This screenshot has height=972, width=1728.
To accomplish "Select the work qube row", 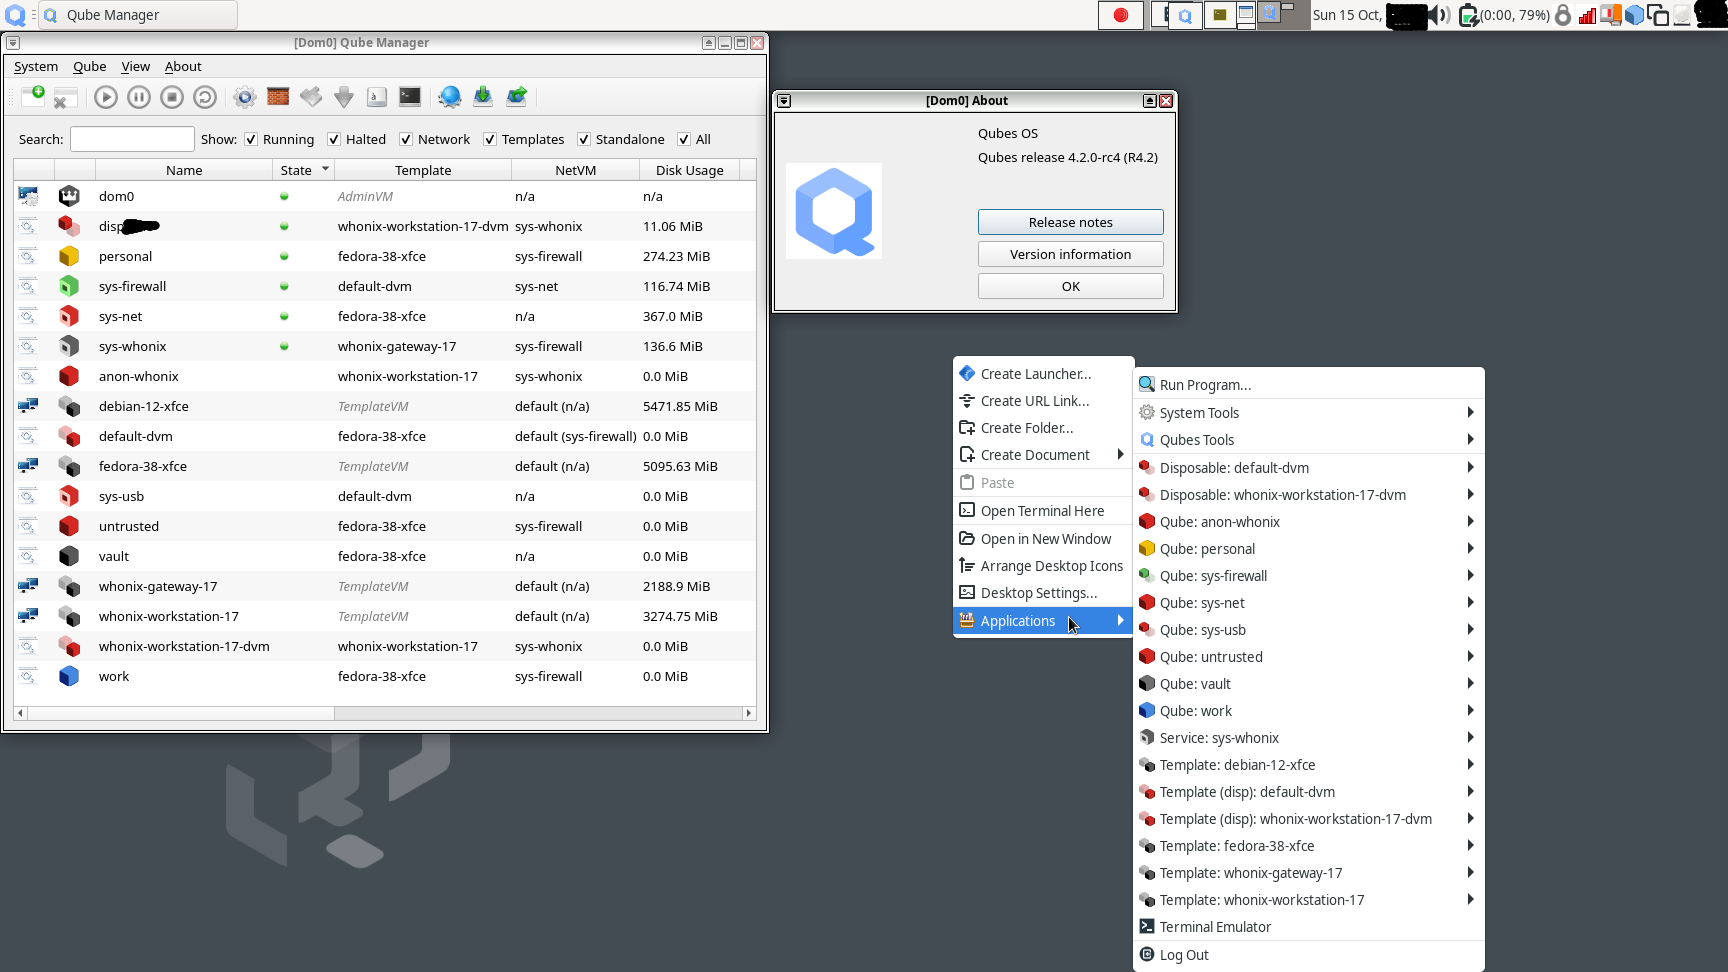I will coord(384,676).
